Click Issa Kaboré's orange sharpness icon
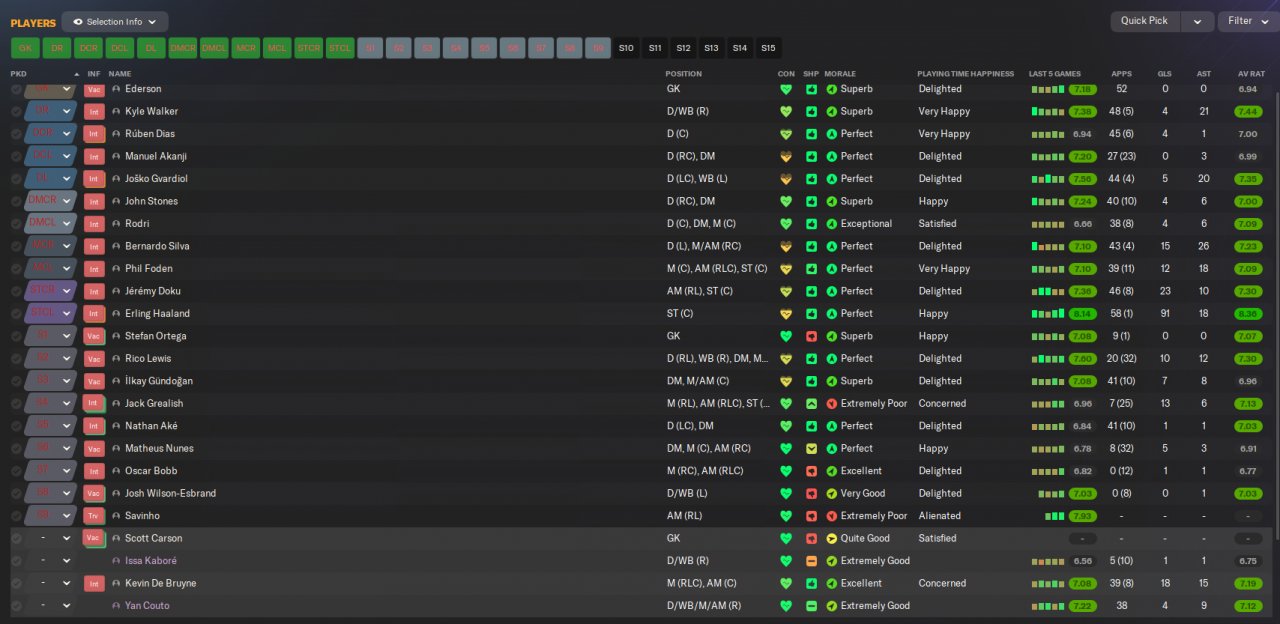The image size is (1280, 624). (811, 561)
